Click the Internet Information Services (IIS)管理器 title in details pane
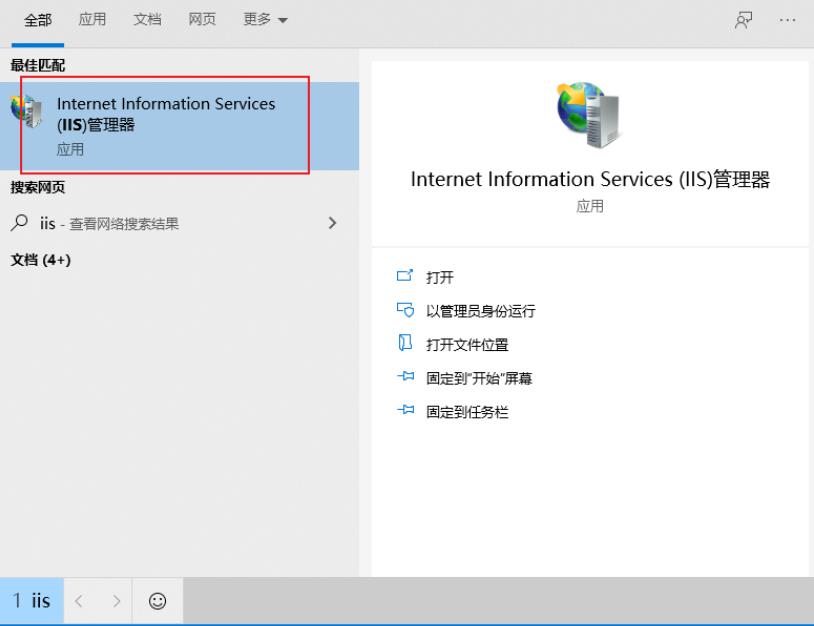 [590, 179]
